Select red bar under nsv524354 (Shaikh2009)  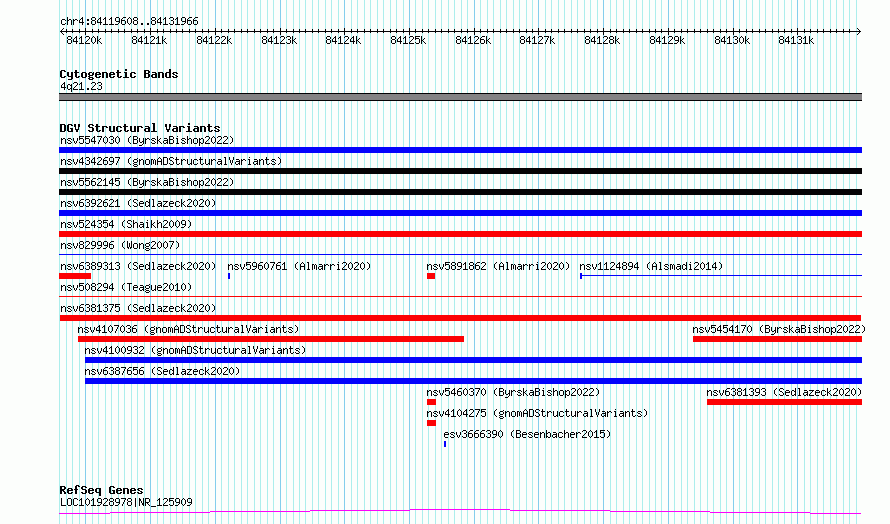click(460, 234)
